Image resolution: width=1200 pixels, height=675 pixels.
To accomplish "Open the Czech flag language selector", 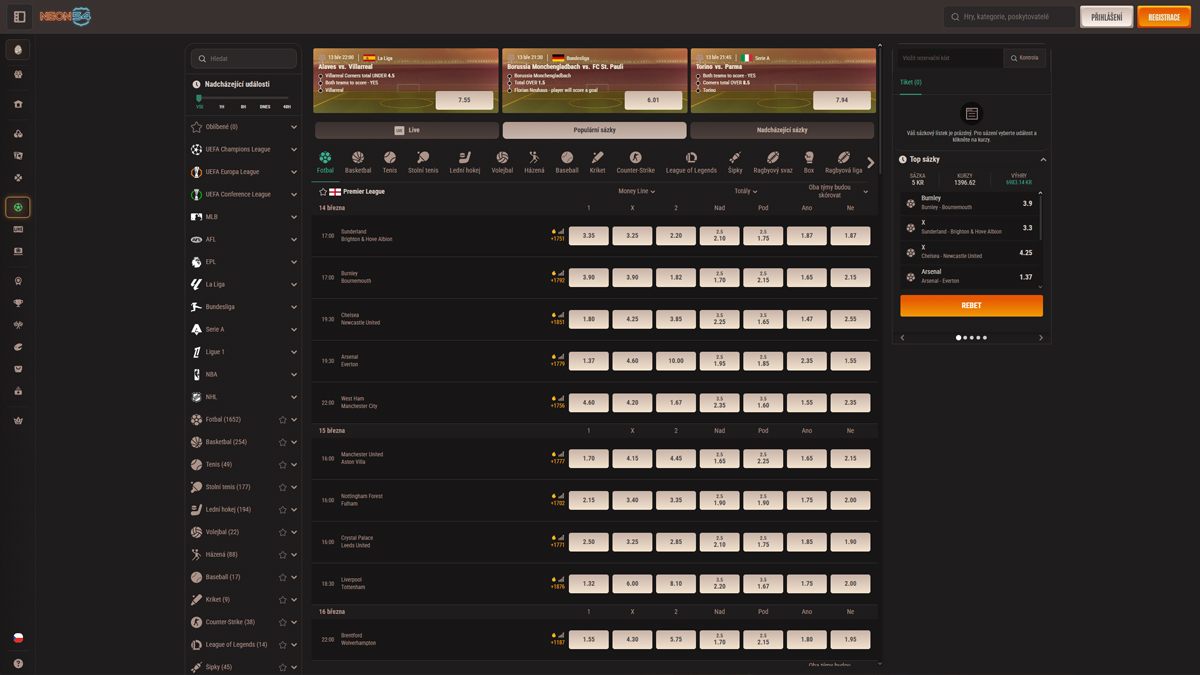I will tap(18, 638).
